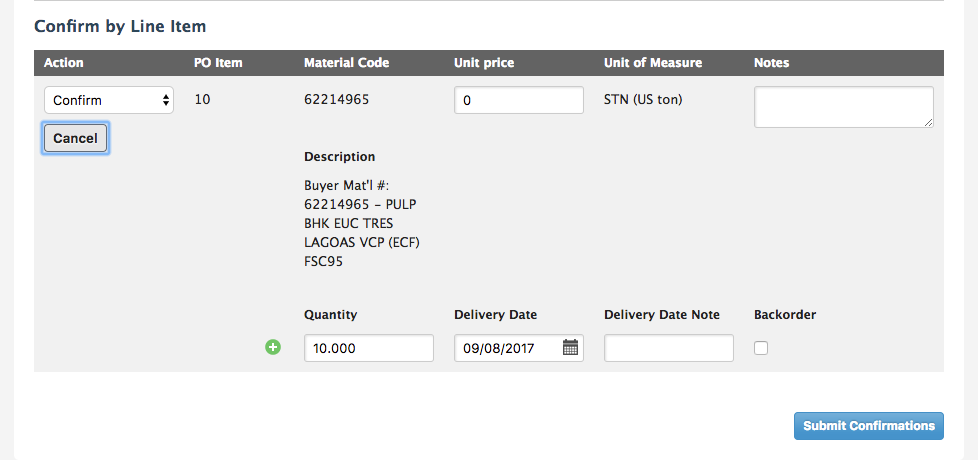978x460 pixels.
Task: Click the Notes column header
Action: [x=772, y=63]
